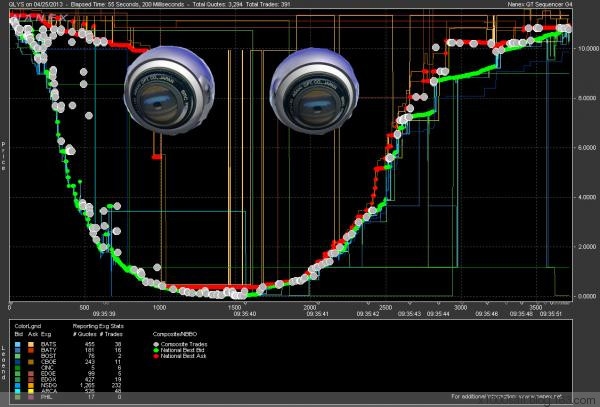Click the '2000' tick on x-axis
Image resolution: width=600 pixels, height=407 pixels.
click(310, 307)
